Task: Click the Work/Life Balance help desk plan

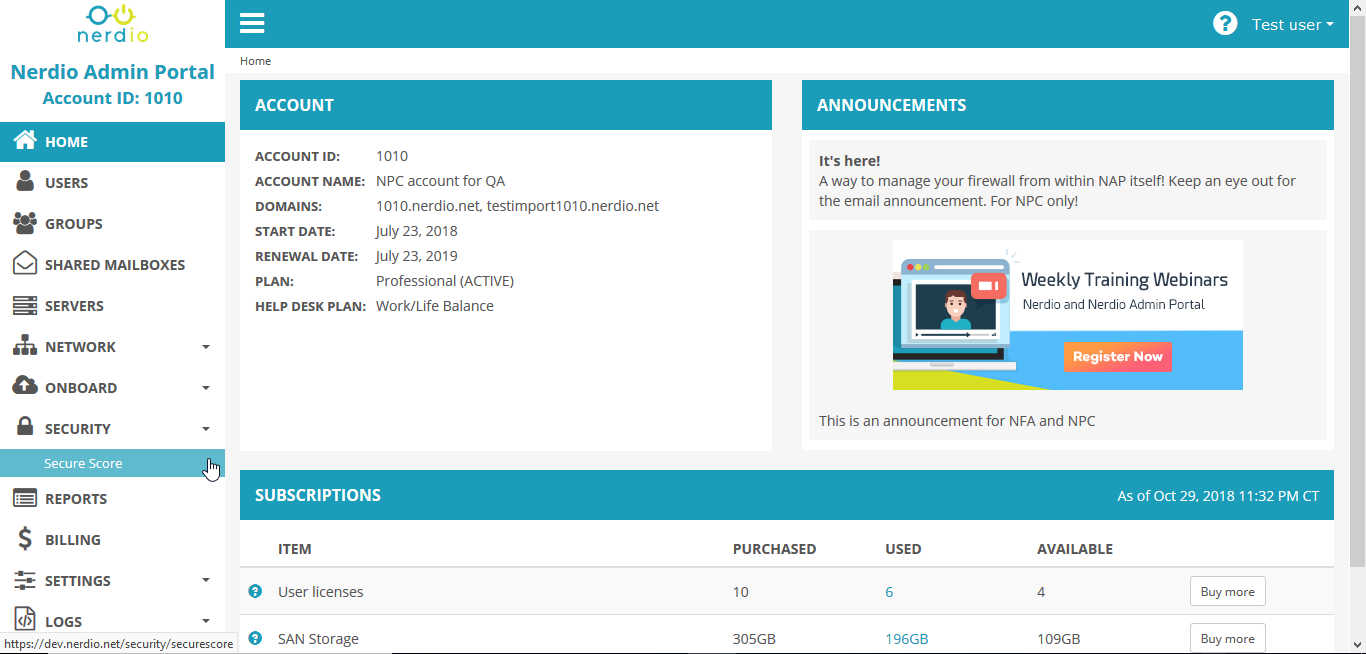Action: coord(435,306)
